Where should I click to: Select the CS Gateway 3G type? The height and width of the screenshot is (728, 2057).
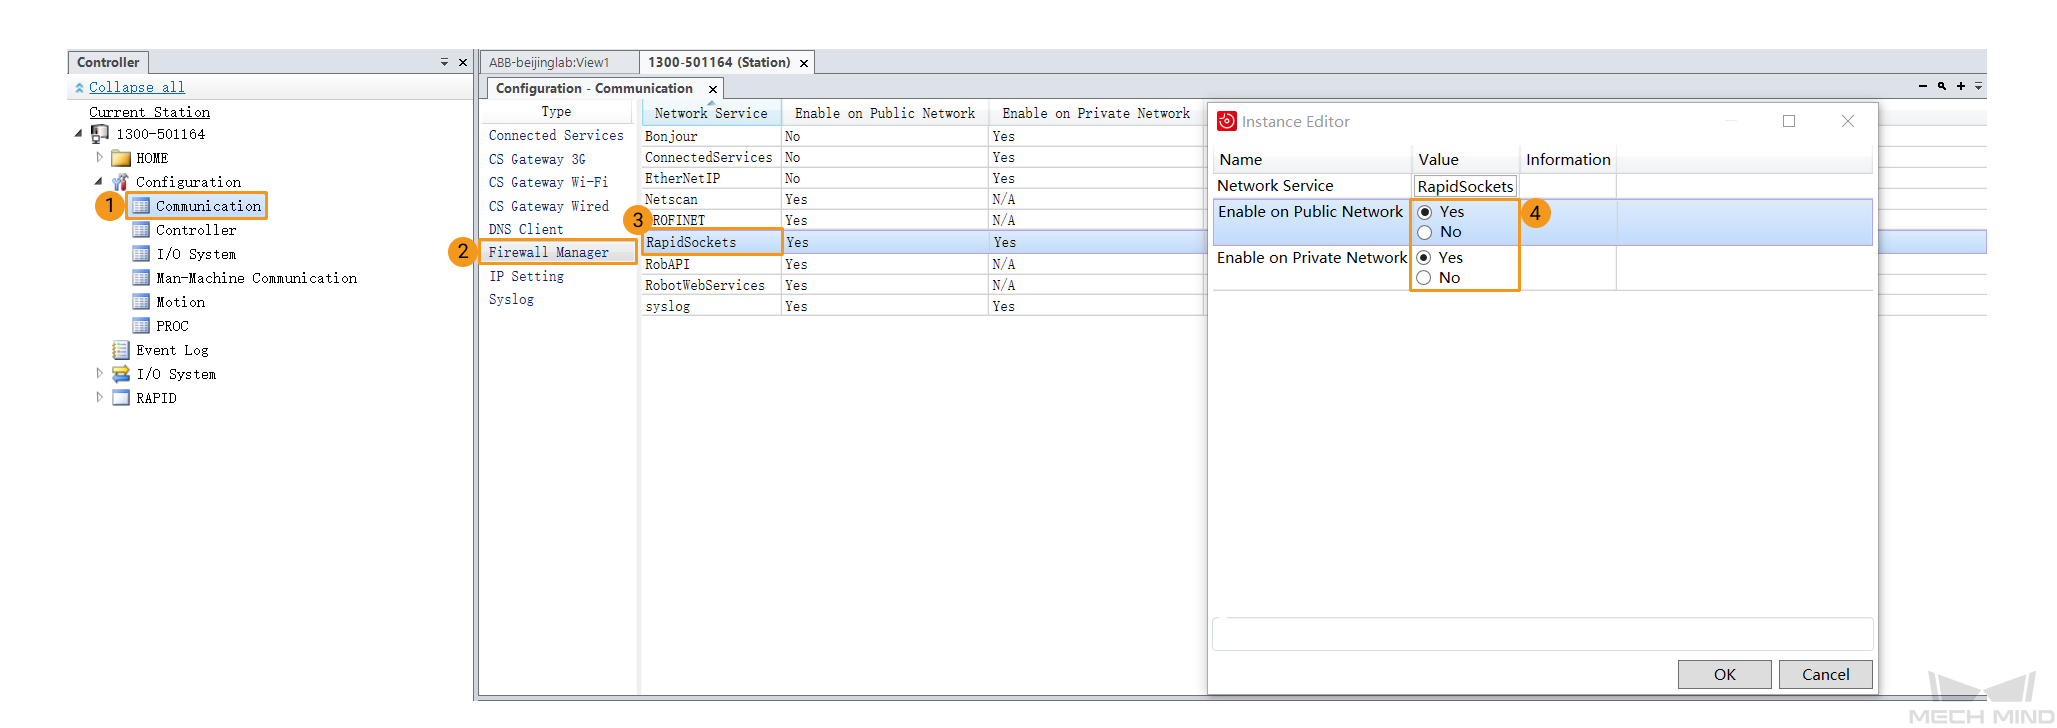[537, 159]
